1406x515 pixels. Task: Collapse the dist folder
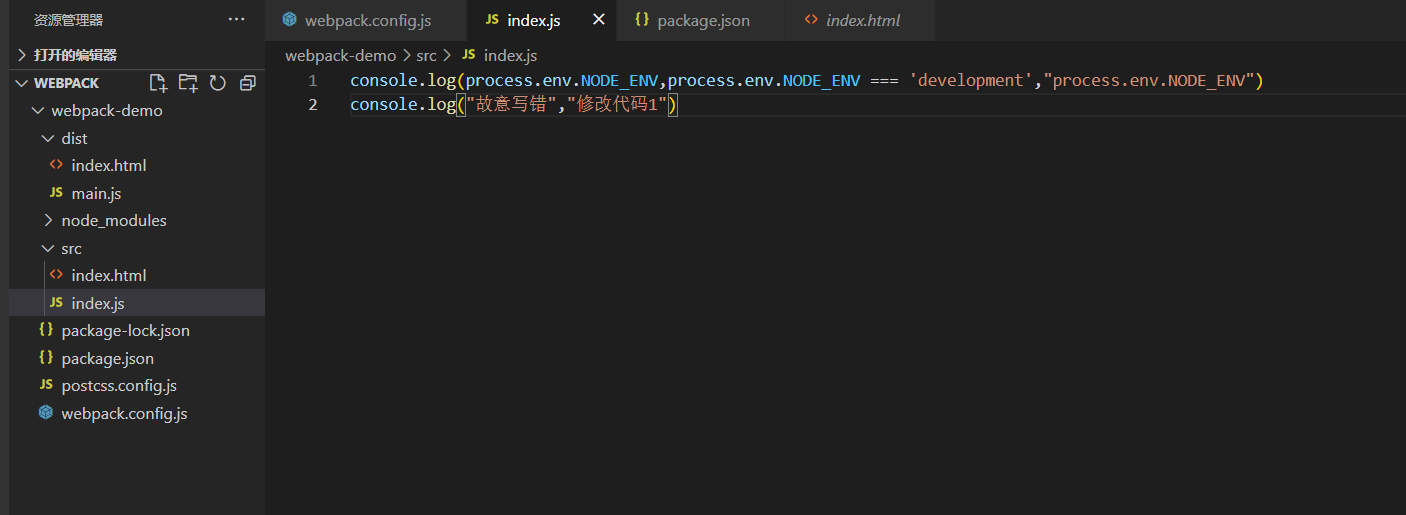(137, 138)
